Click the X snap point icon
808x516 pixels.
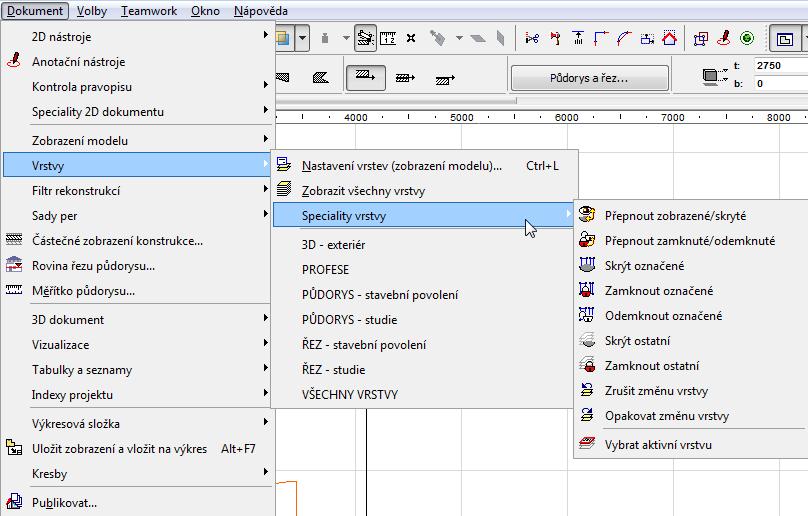click(411, 38)
